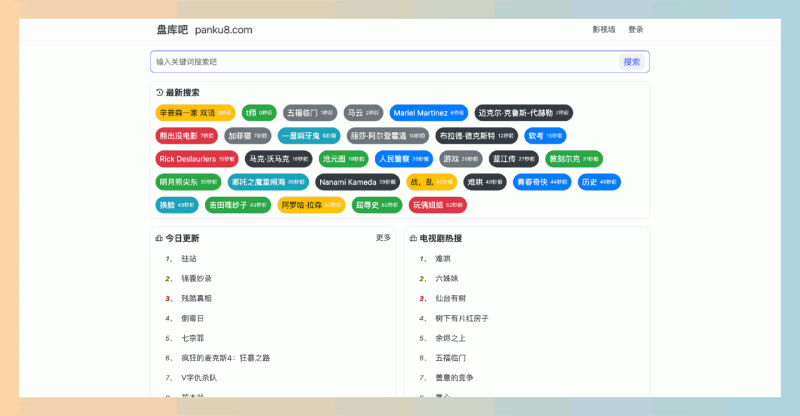Open 倒霉日 in 今日更新 list
Image resolution: width=800 pixels, height=416 pixels.
click(x=193, y=318)
